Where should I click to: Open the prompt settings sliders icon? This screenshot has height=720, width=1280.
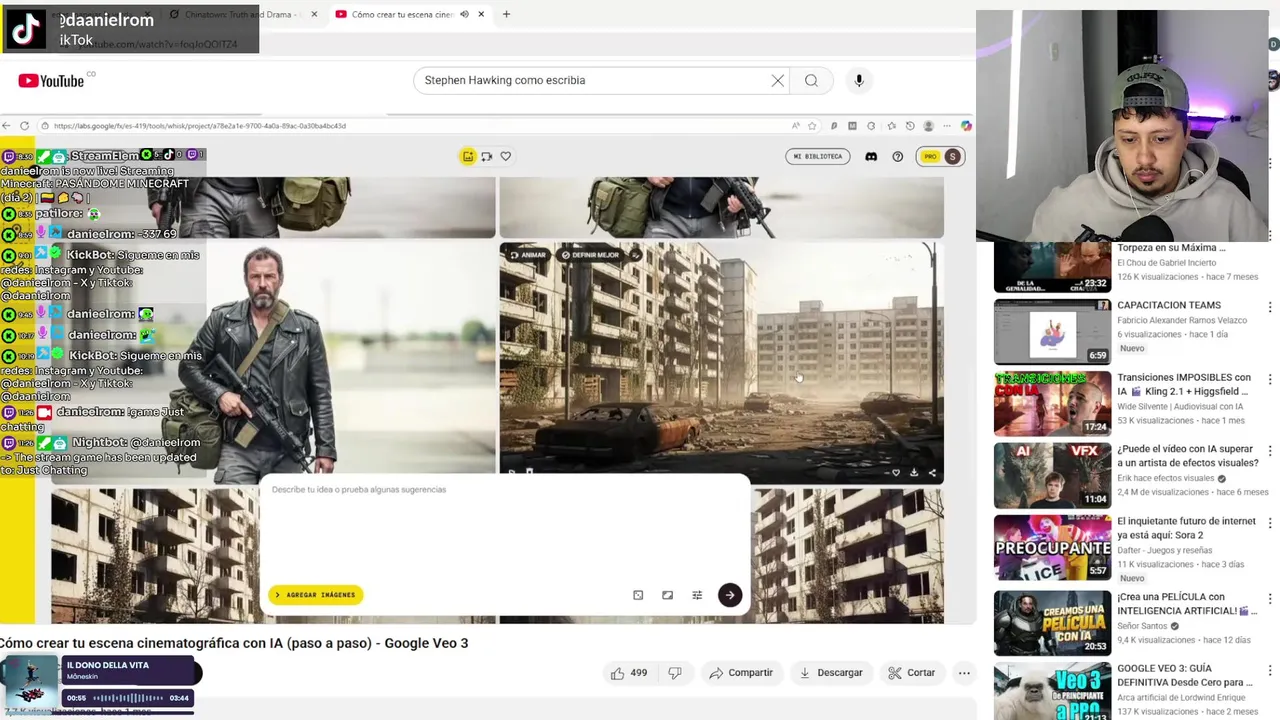tap(697, 595)
